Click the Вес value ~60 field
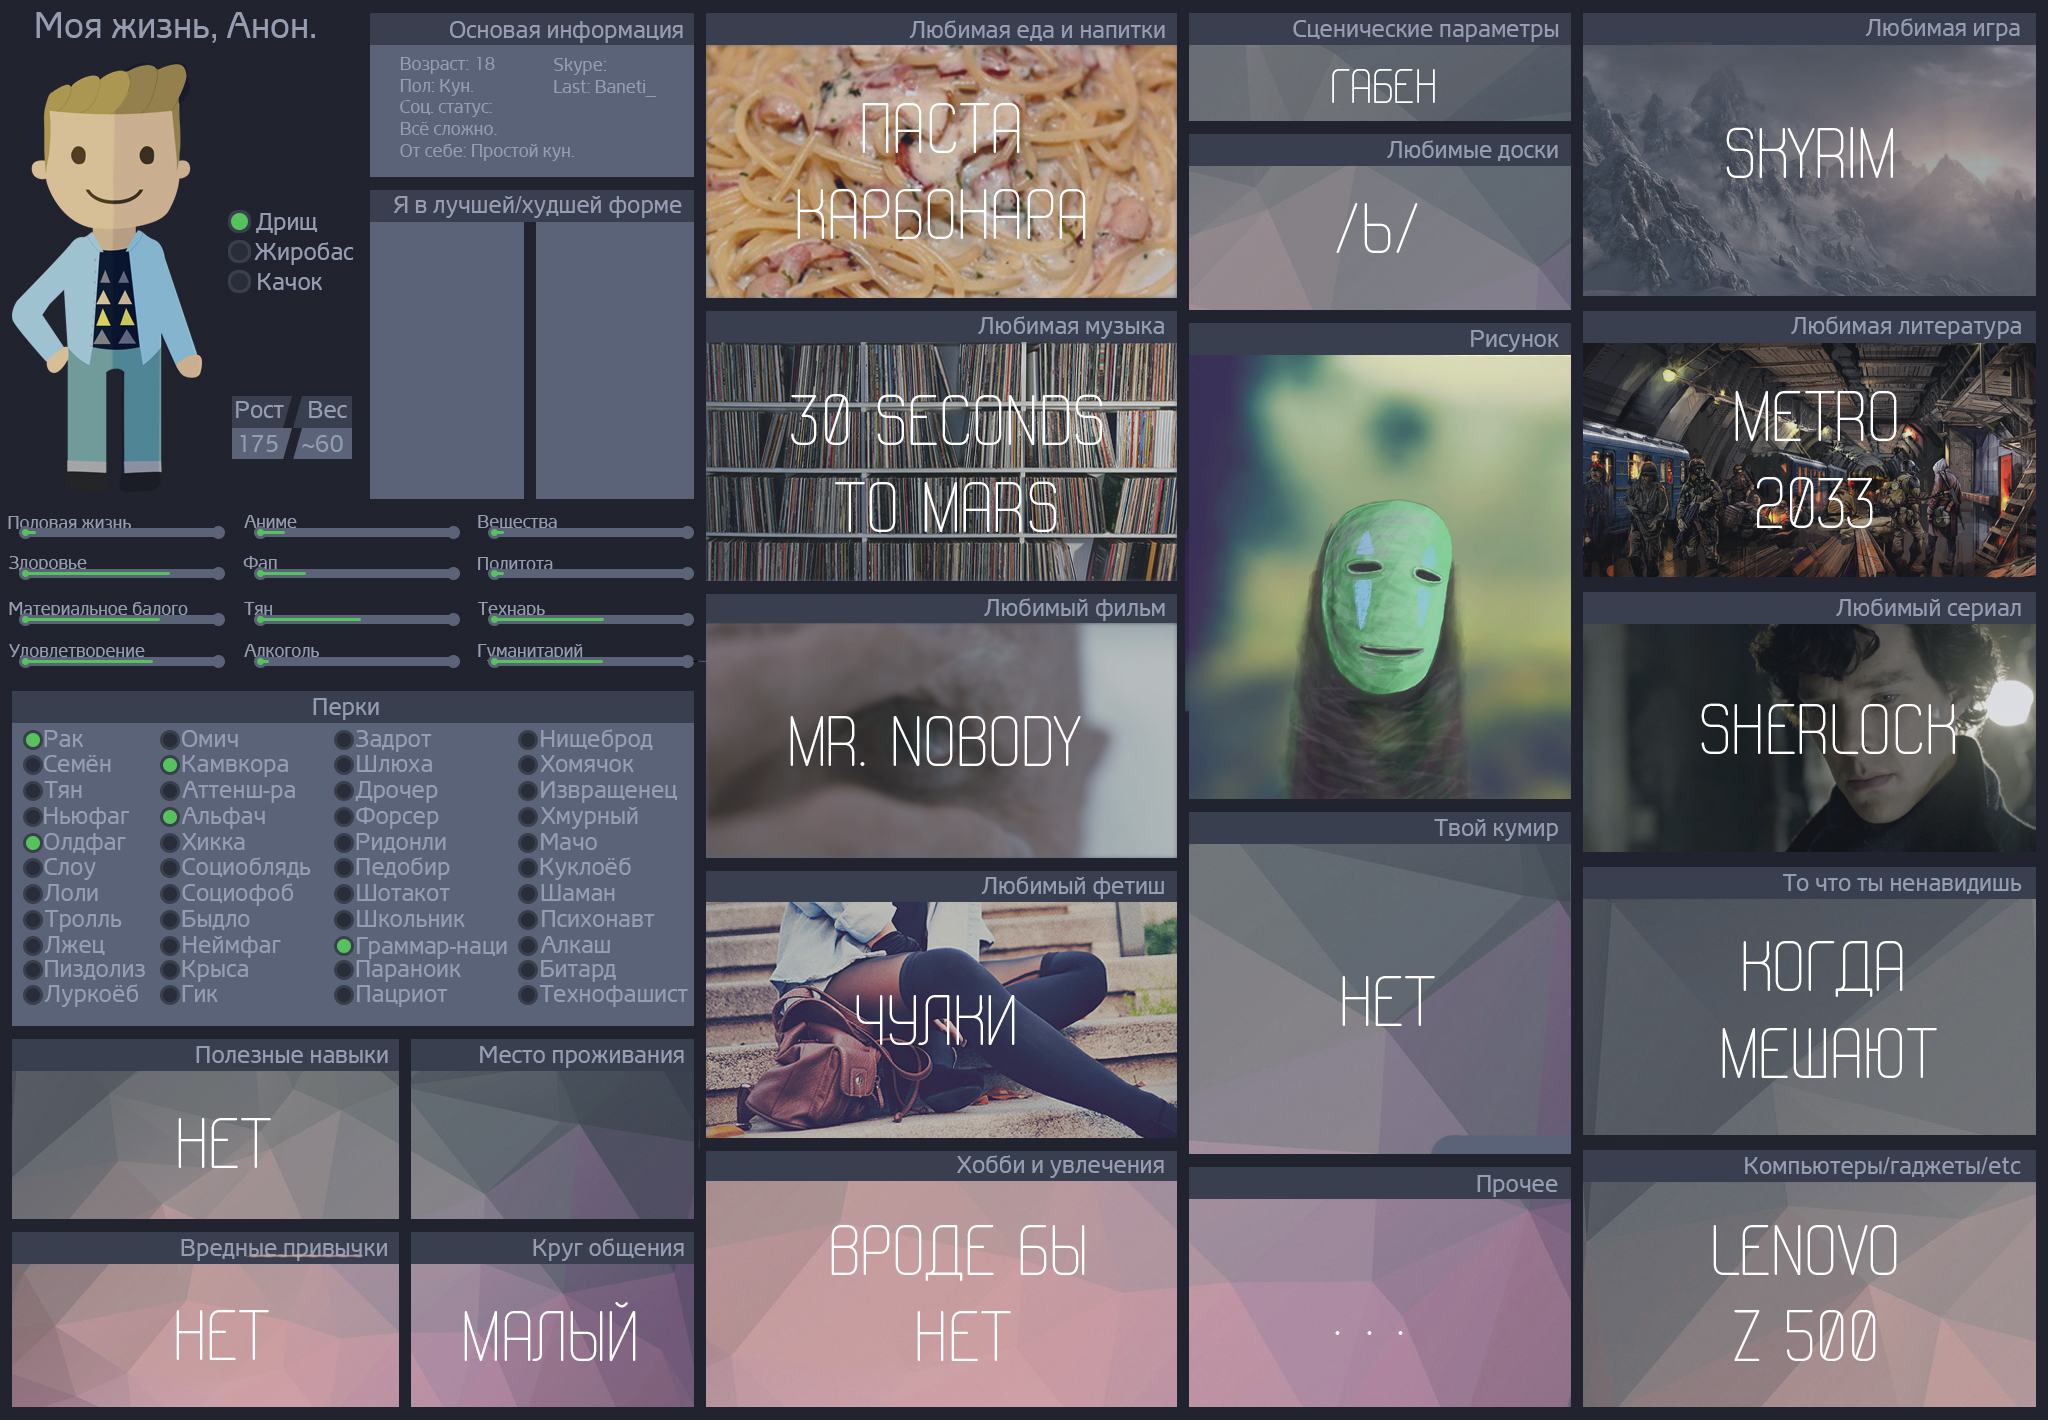The image size is (2048, 1420). click(x=323, y=444)
